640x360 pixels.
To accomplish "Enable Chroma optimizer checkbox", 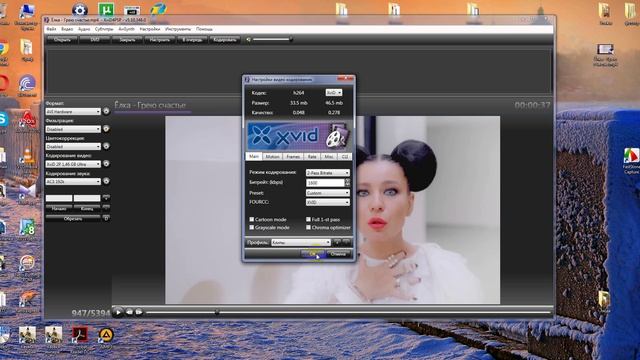I will [308, 227].
